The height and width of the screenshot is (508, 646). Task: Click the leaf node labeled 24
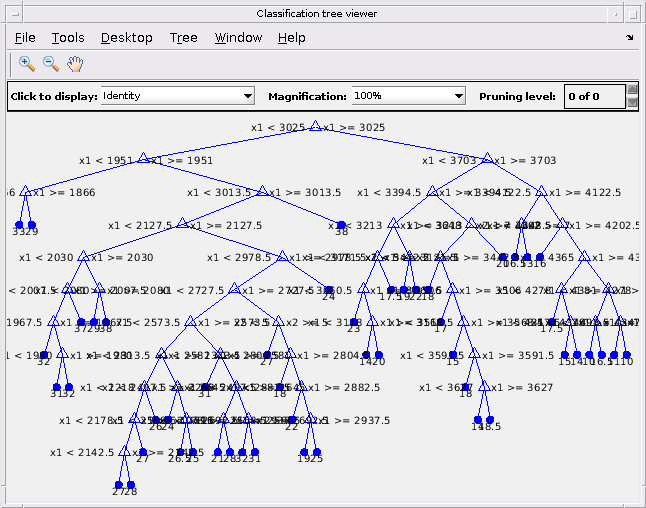pos(328,290)
